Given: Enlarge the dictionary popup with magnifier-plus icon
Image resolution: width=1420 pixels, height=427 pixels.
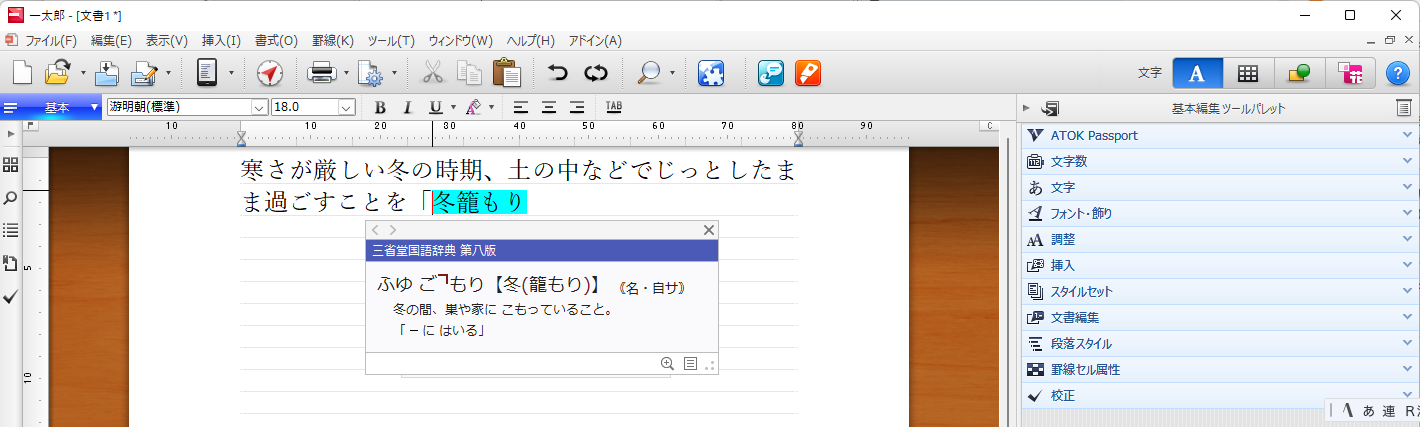Looking at the screenshot, I should click(x=668, y=363).
